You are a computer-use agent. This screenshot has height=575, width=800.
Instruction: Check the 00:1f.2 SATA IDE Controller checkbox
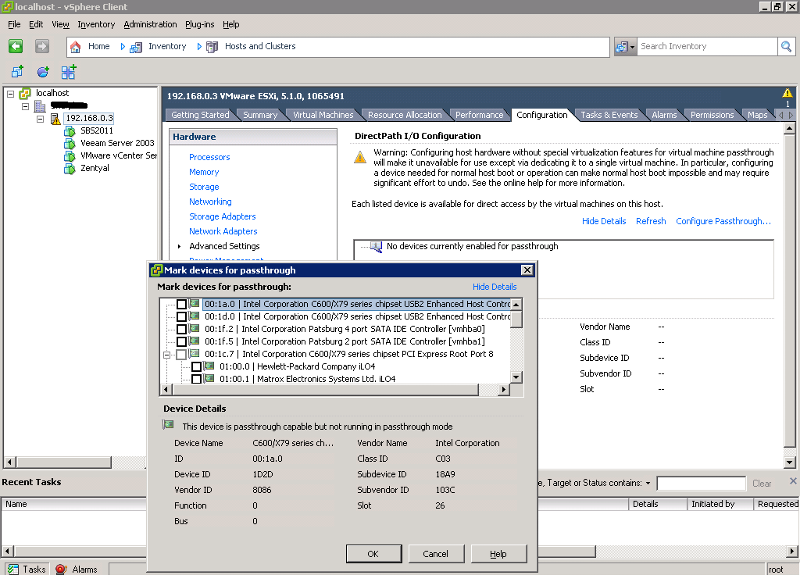(x=181, y=329)
